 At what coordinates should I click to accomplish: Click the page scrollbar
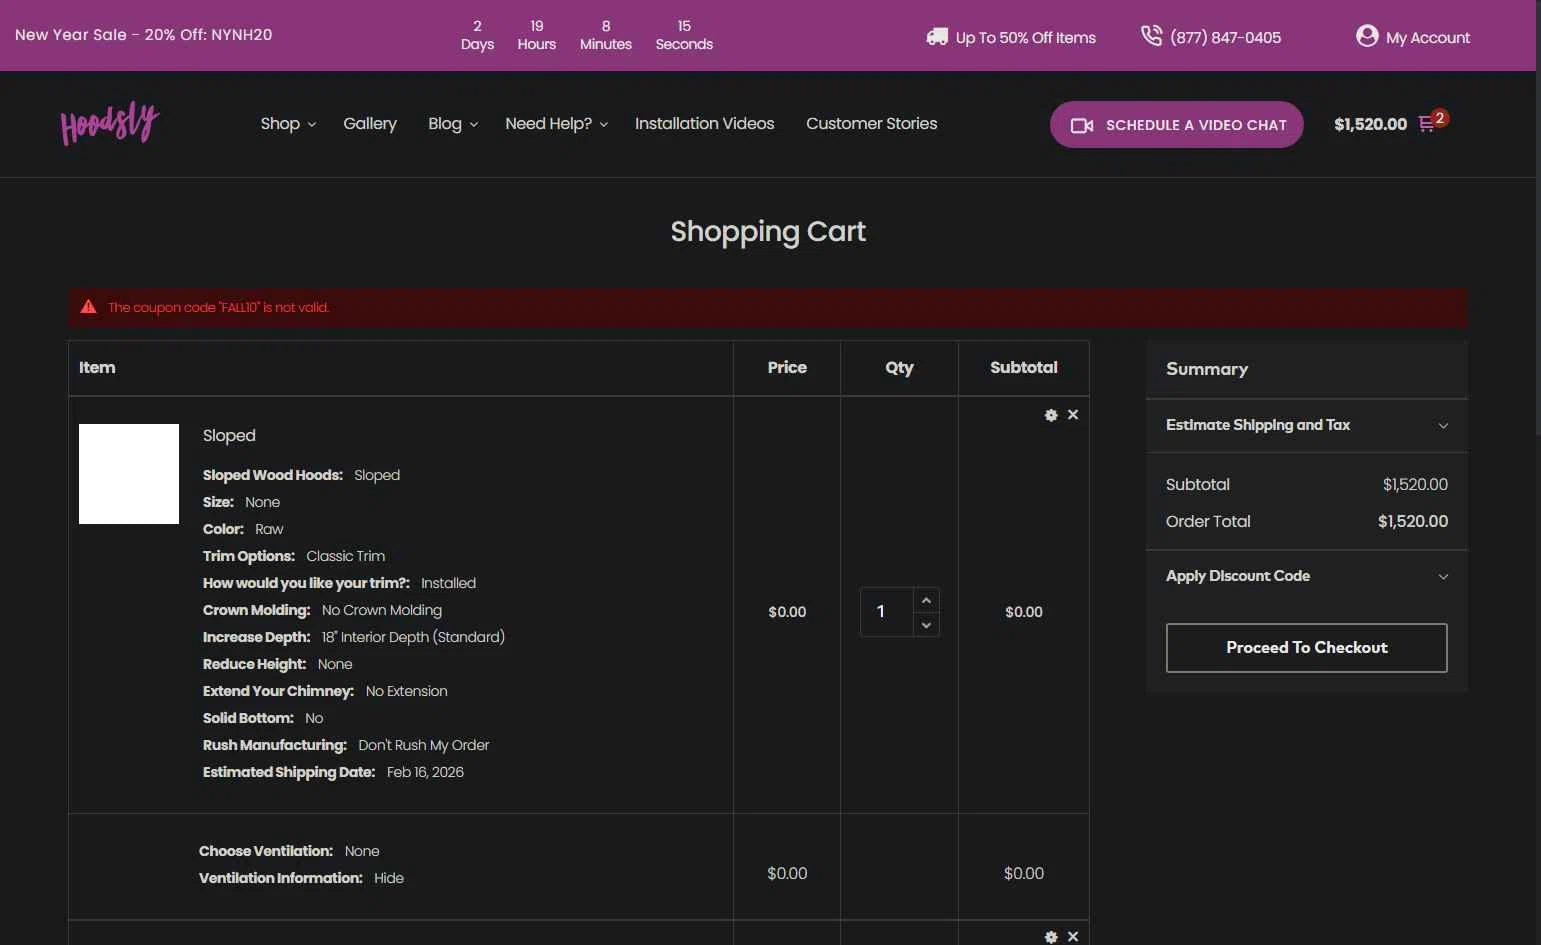pos(1538,217)
